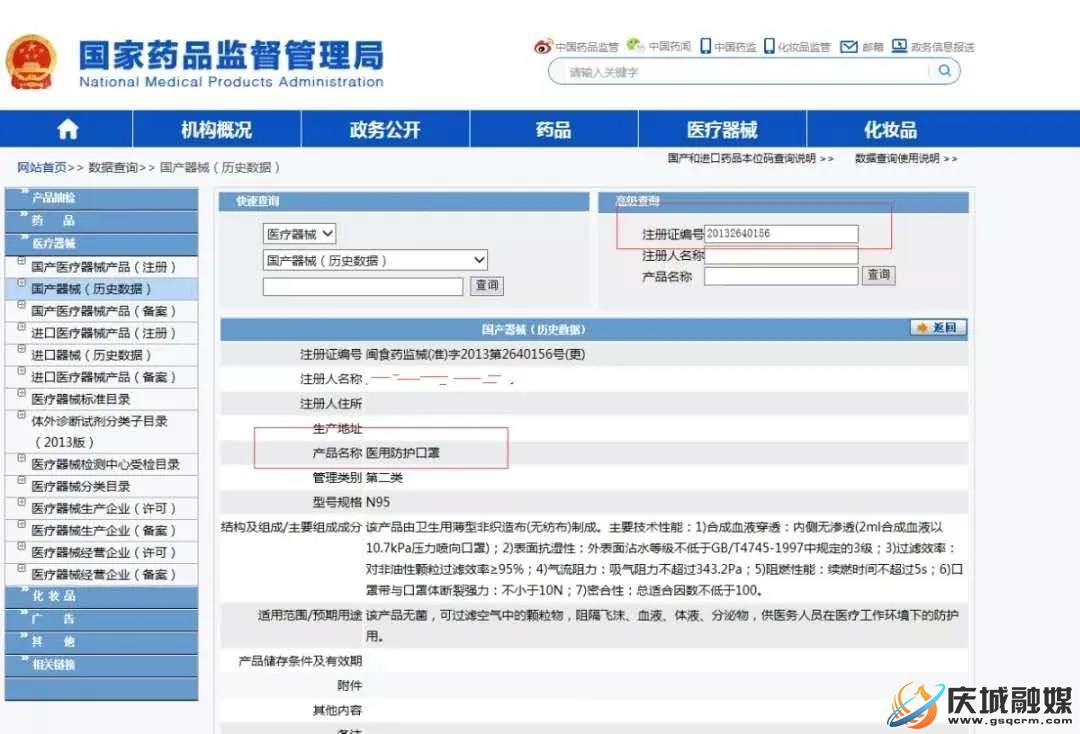Click the 邮箱 envelope icon

pyautogui.click(x=849, y=46)
